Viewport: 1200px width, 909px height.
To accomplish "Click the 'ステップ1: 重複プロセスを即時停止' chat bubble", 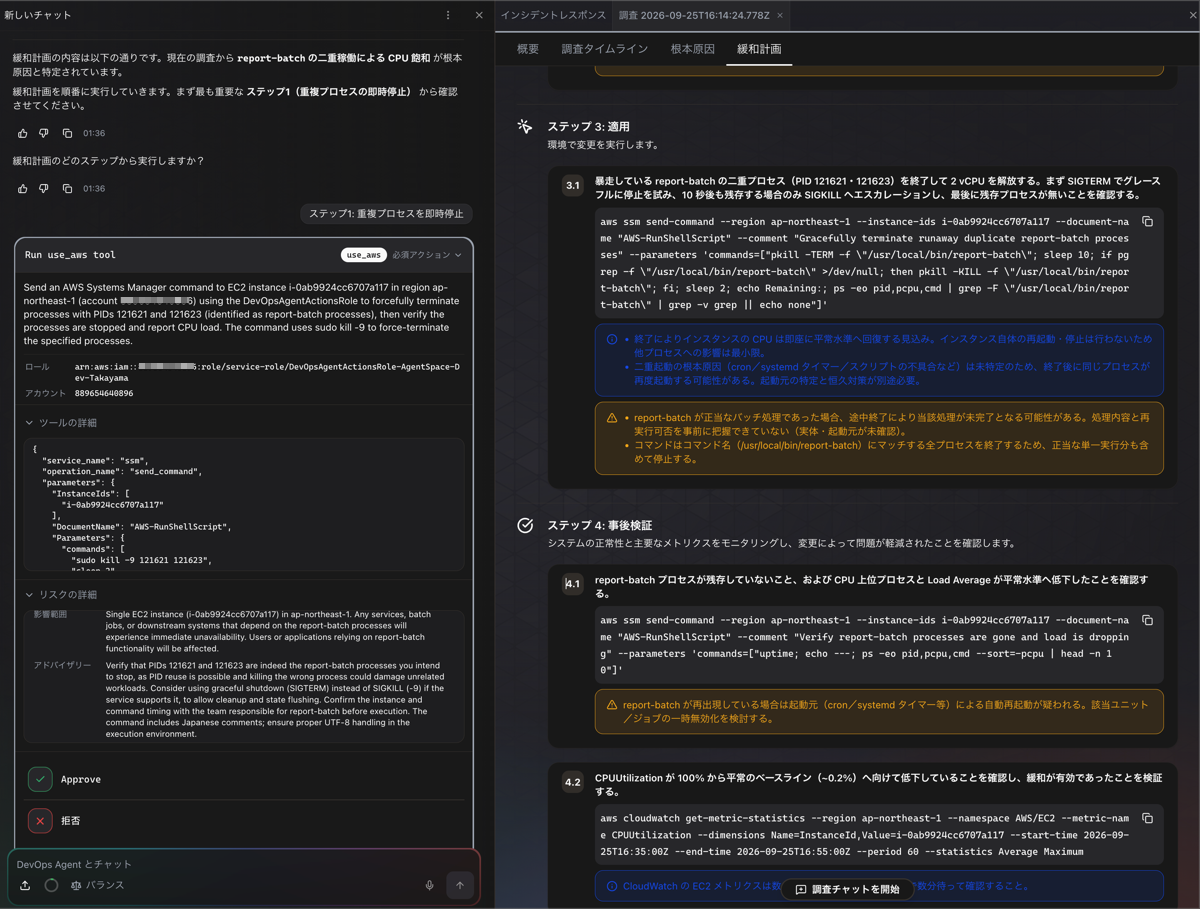I will tap(386, 213).
